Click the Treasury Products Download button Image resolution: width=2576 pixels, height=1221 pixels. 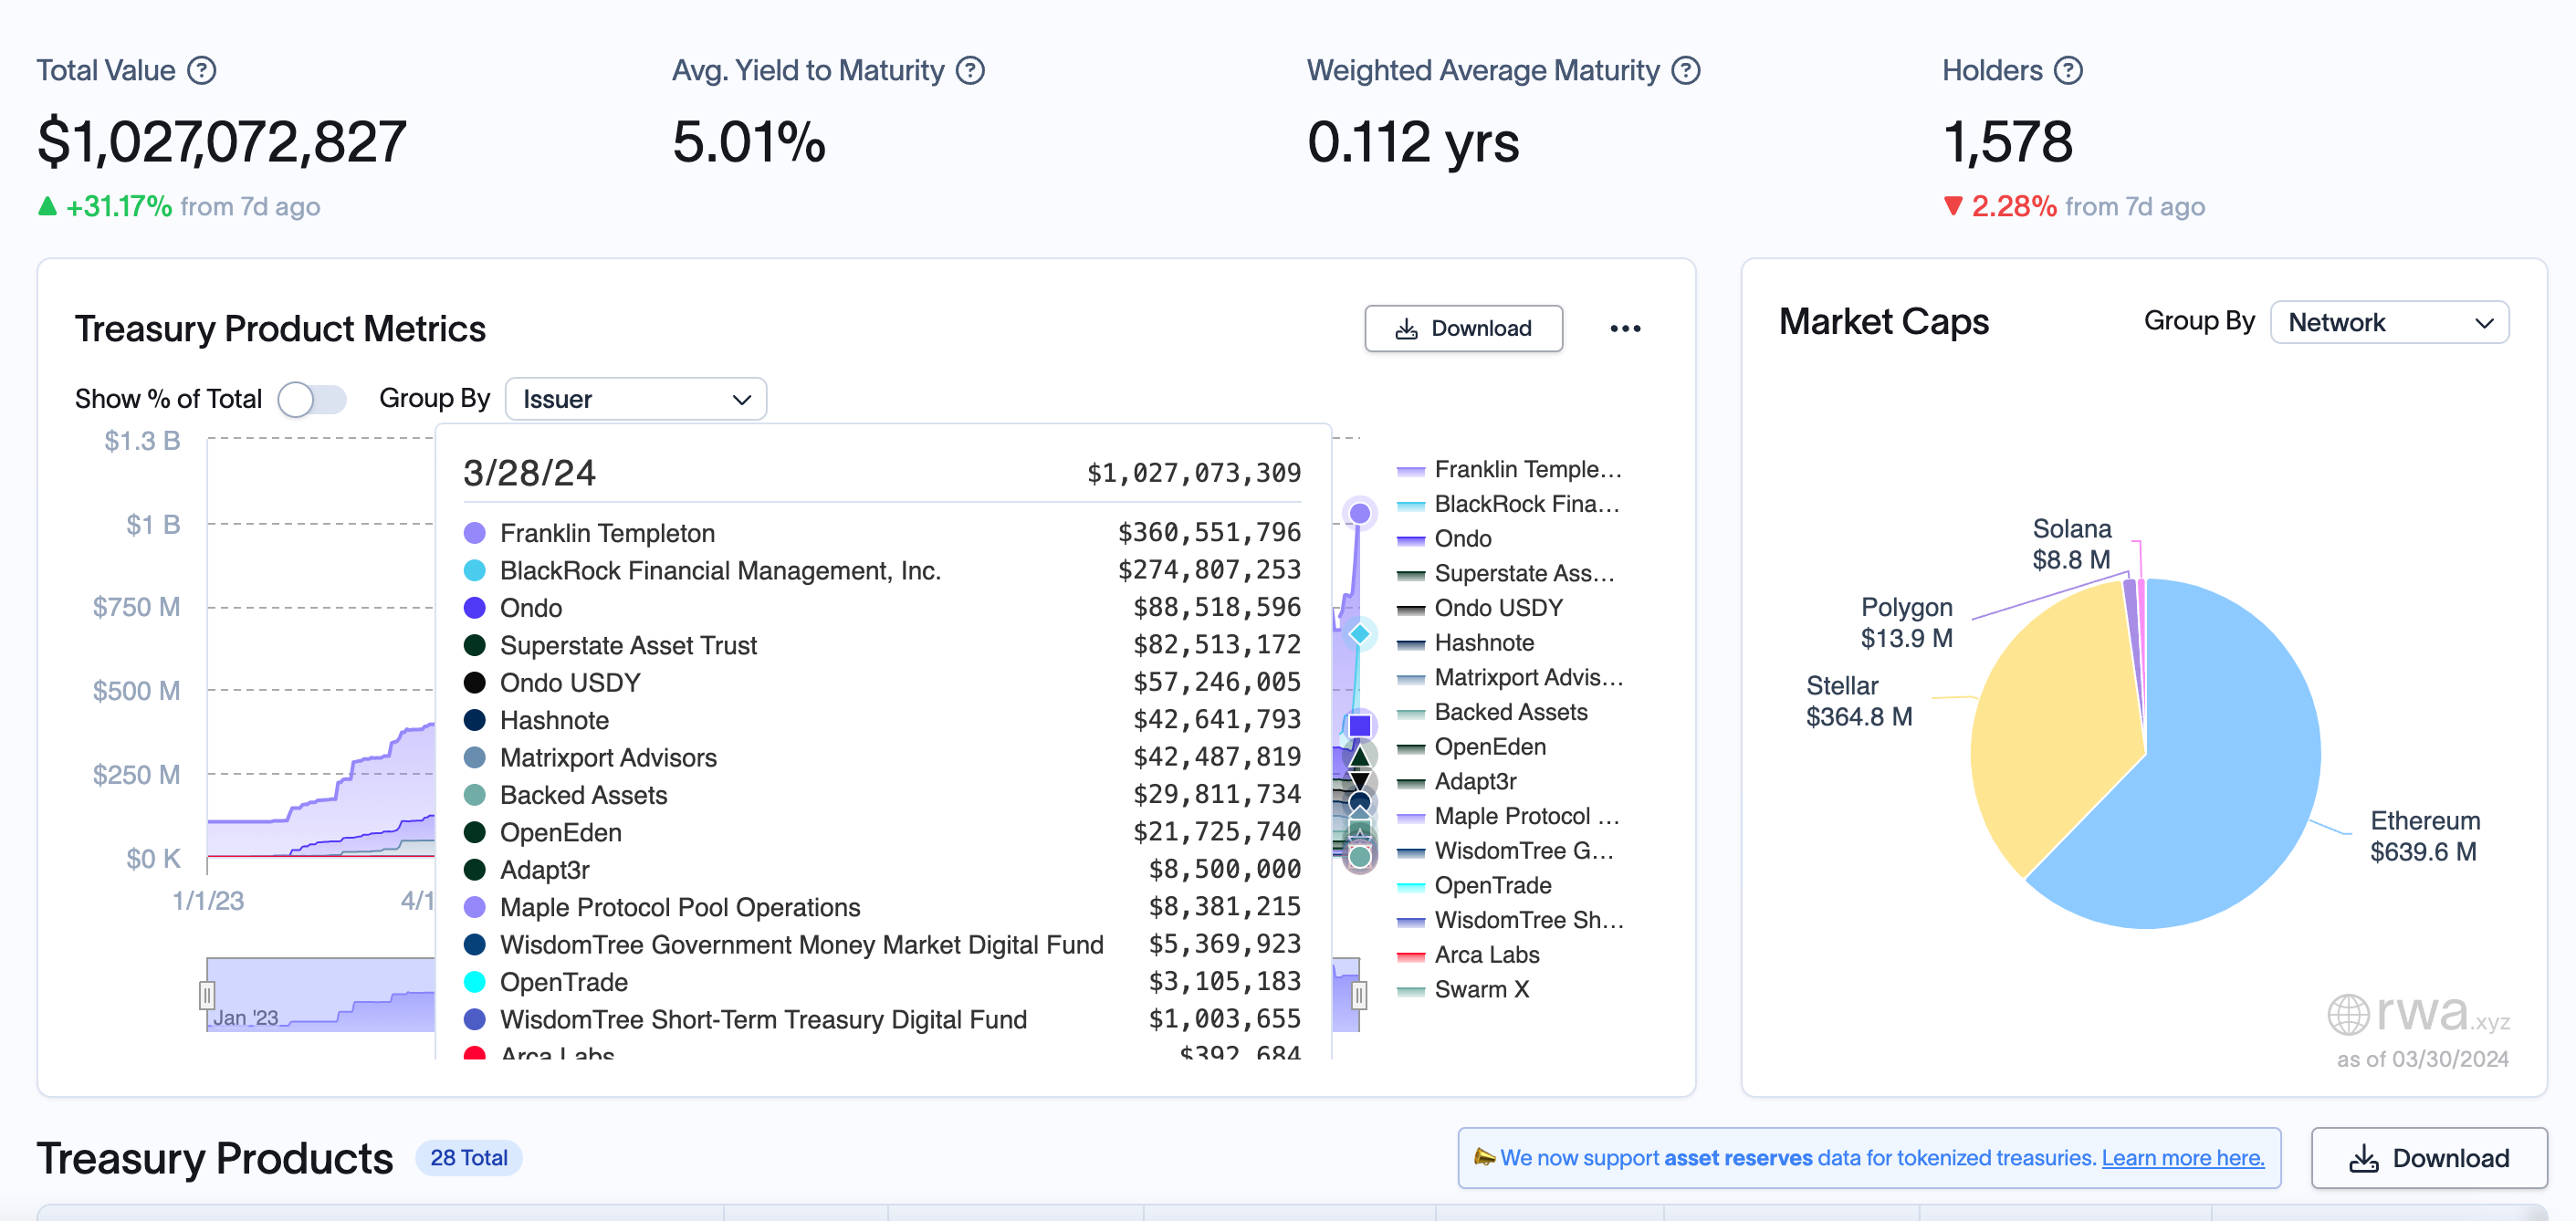coord(2428,1158)
